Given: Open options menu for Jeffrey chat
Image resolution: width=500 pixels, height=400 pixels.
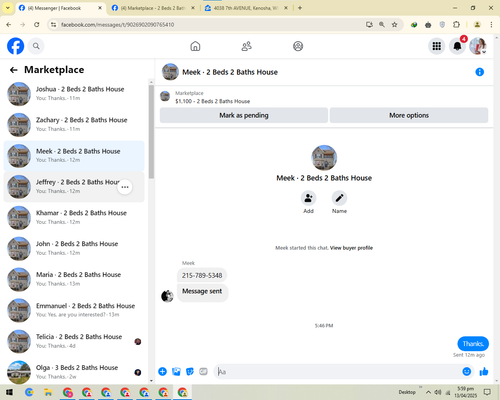Looking at the screenshot, I should coord(125,187).
